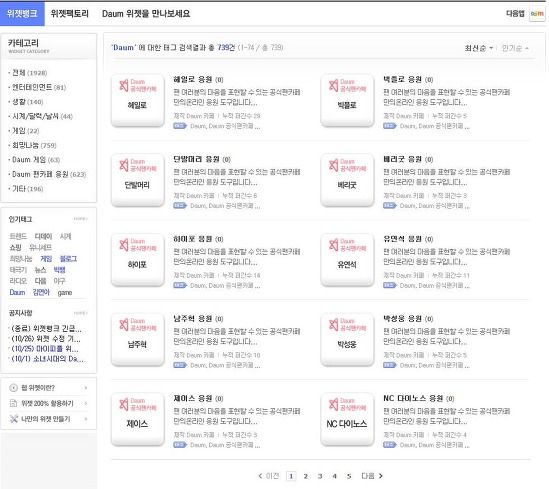The height and width of the screenshot is (489, 549).
Task: Expand the 위젯 200% 활용하기 arrow
Action: tap(86, 403)
